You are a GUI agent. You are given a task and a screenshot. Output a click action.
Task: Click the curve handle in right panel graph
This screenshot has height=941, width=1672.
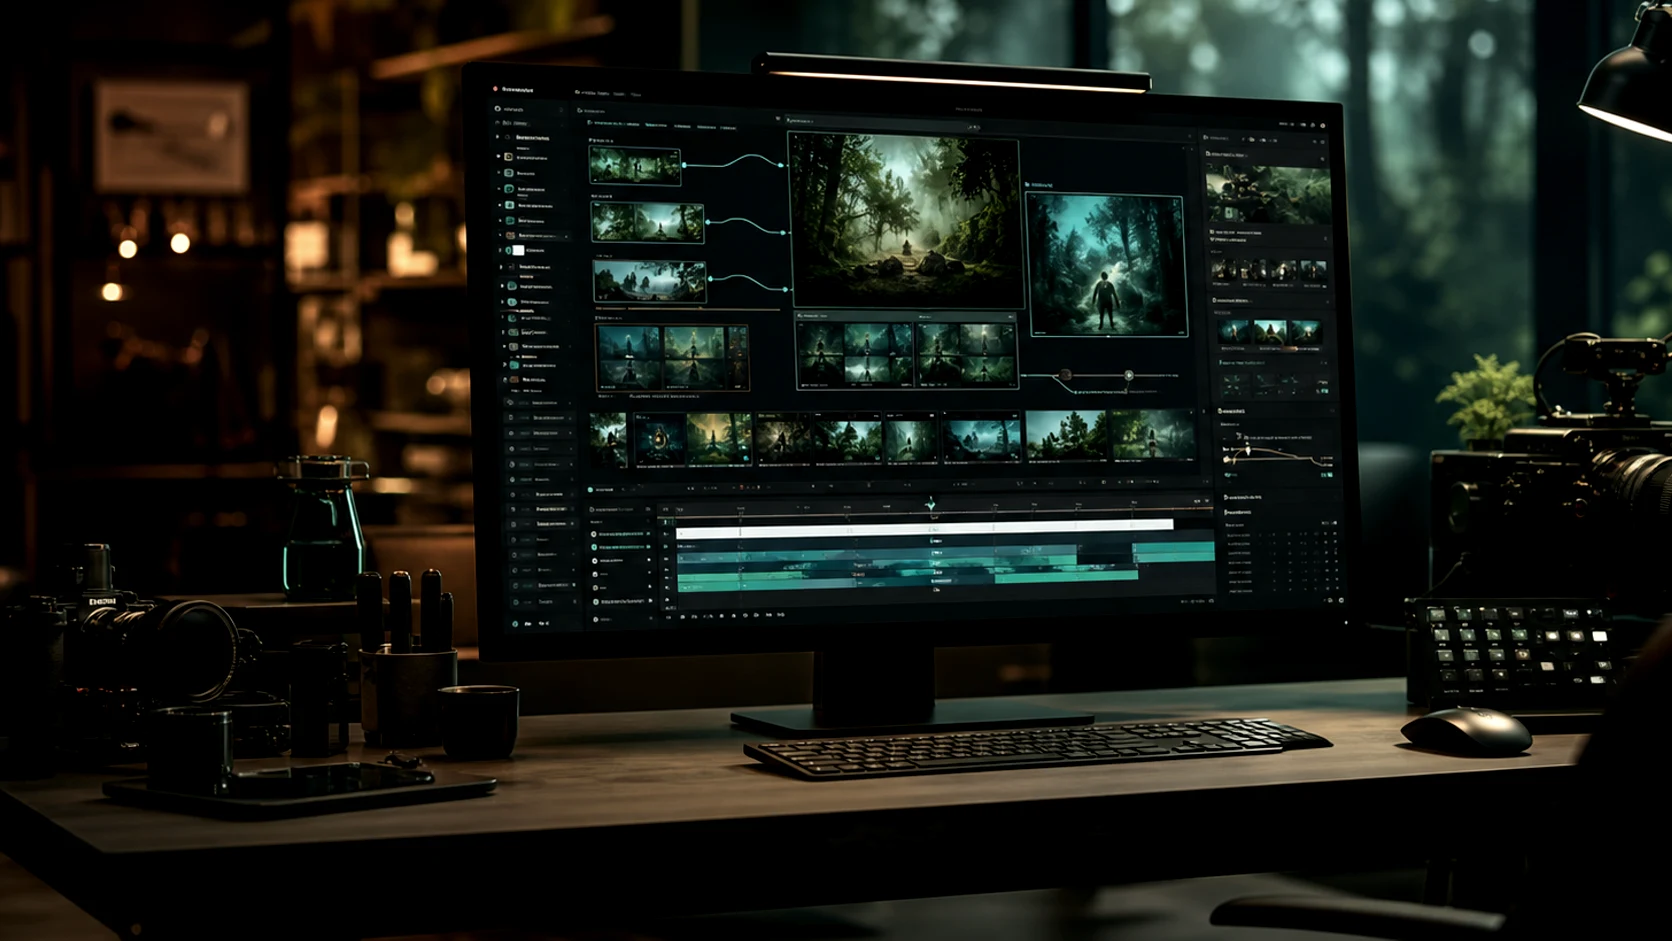coord(1247,450)
